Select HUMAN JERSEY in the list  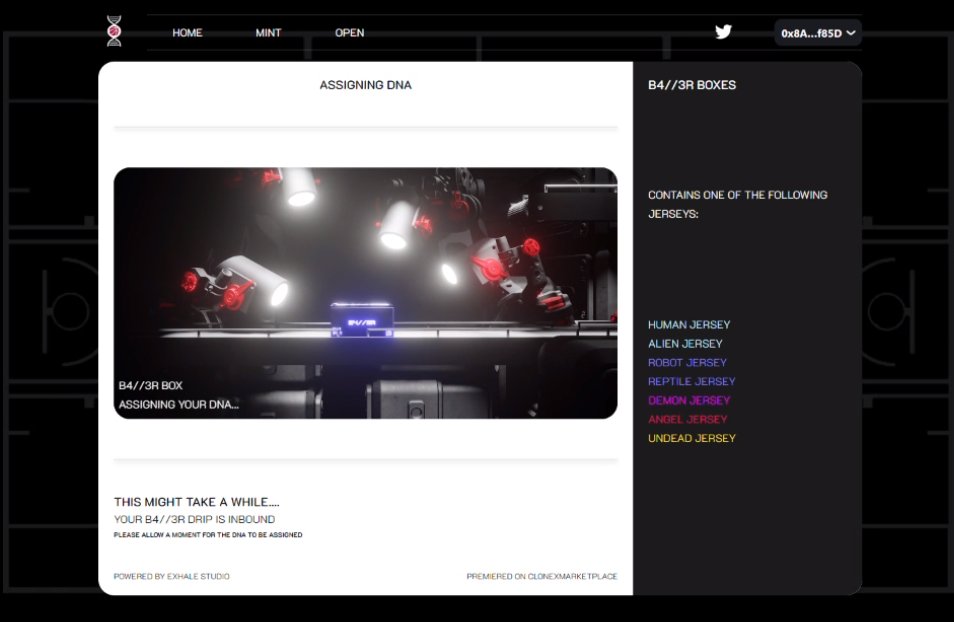(x=689, y=325)
